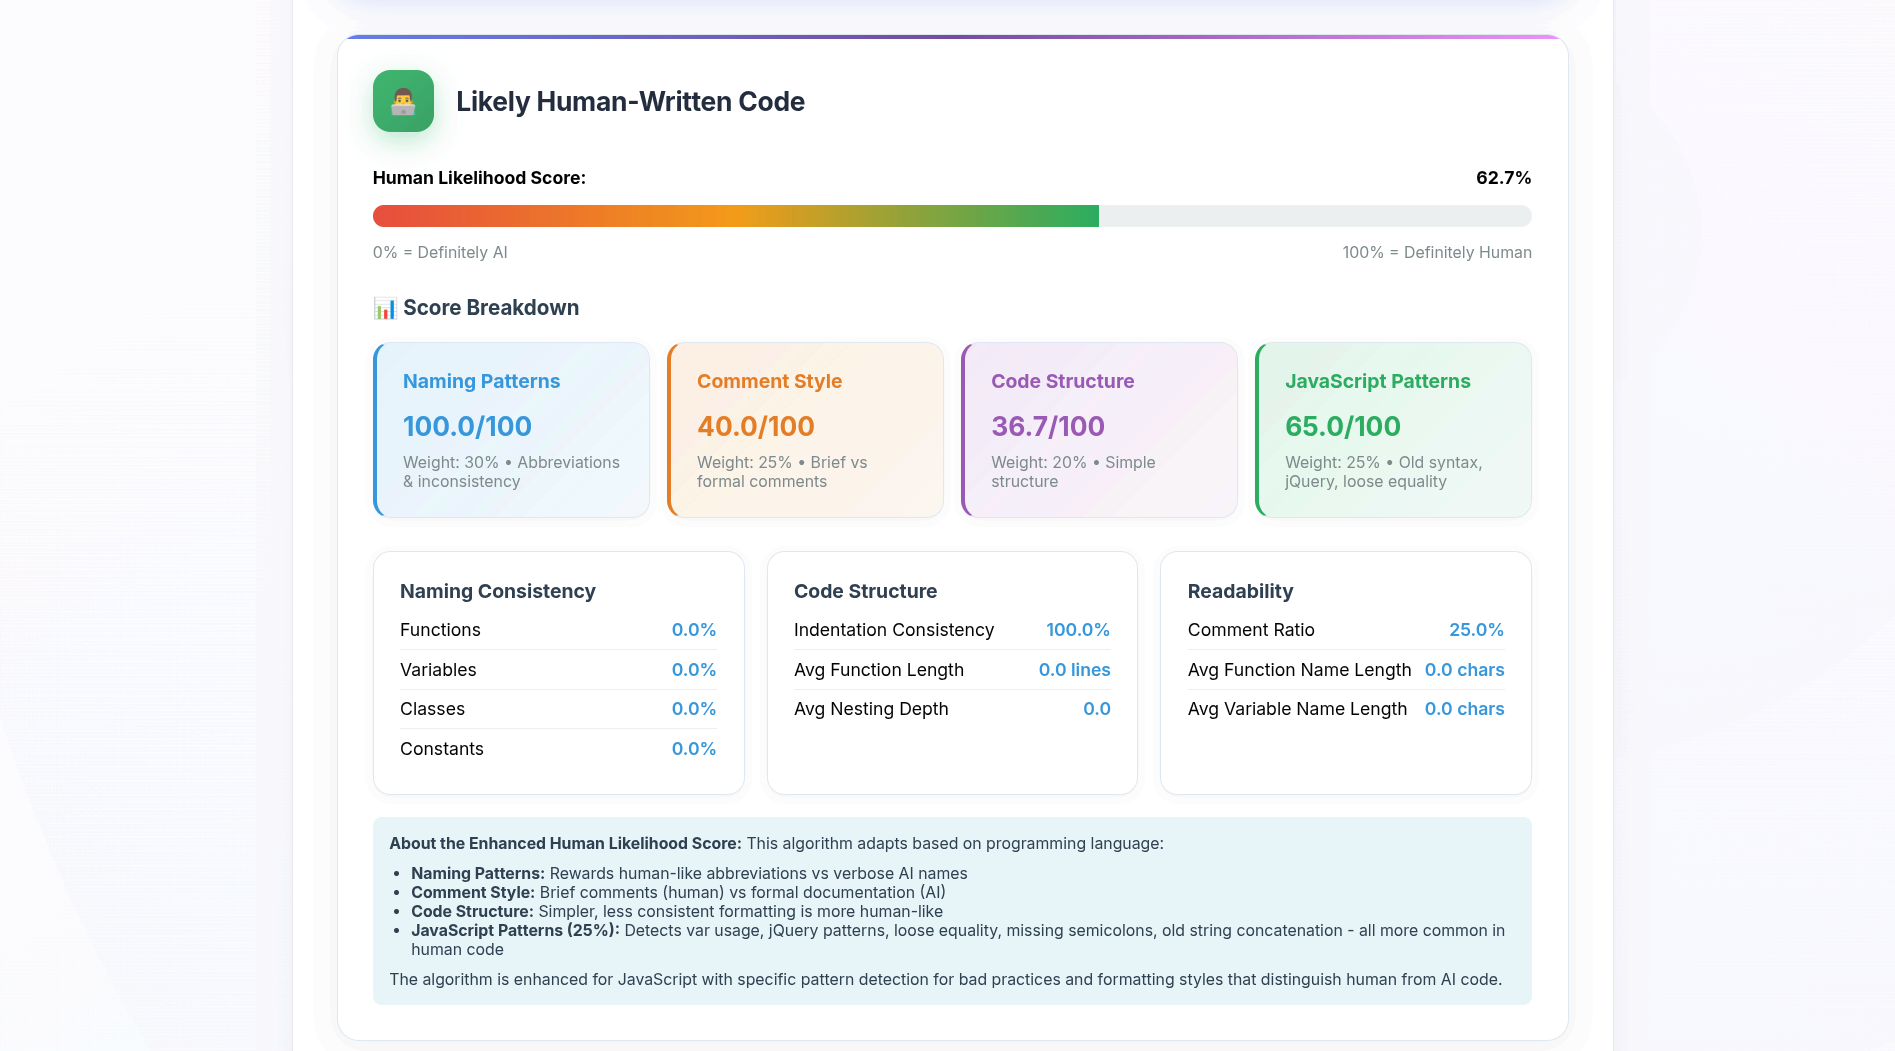Click the 62.7% likelihood score value

1503,178
